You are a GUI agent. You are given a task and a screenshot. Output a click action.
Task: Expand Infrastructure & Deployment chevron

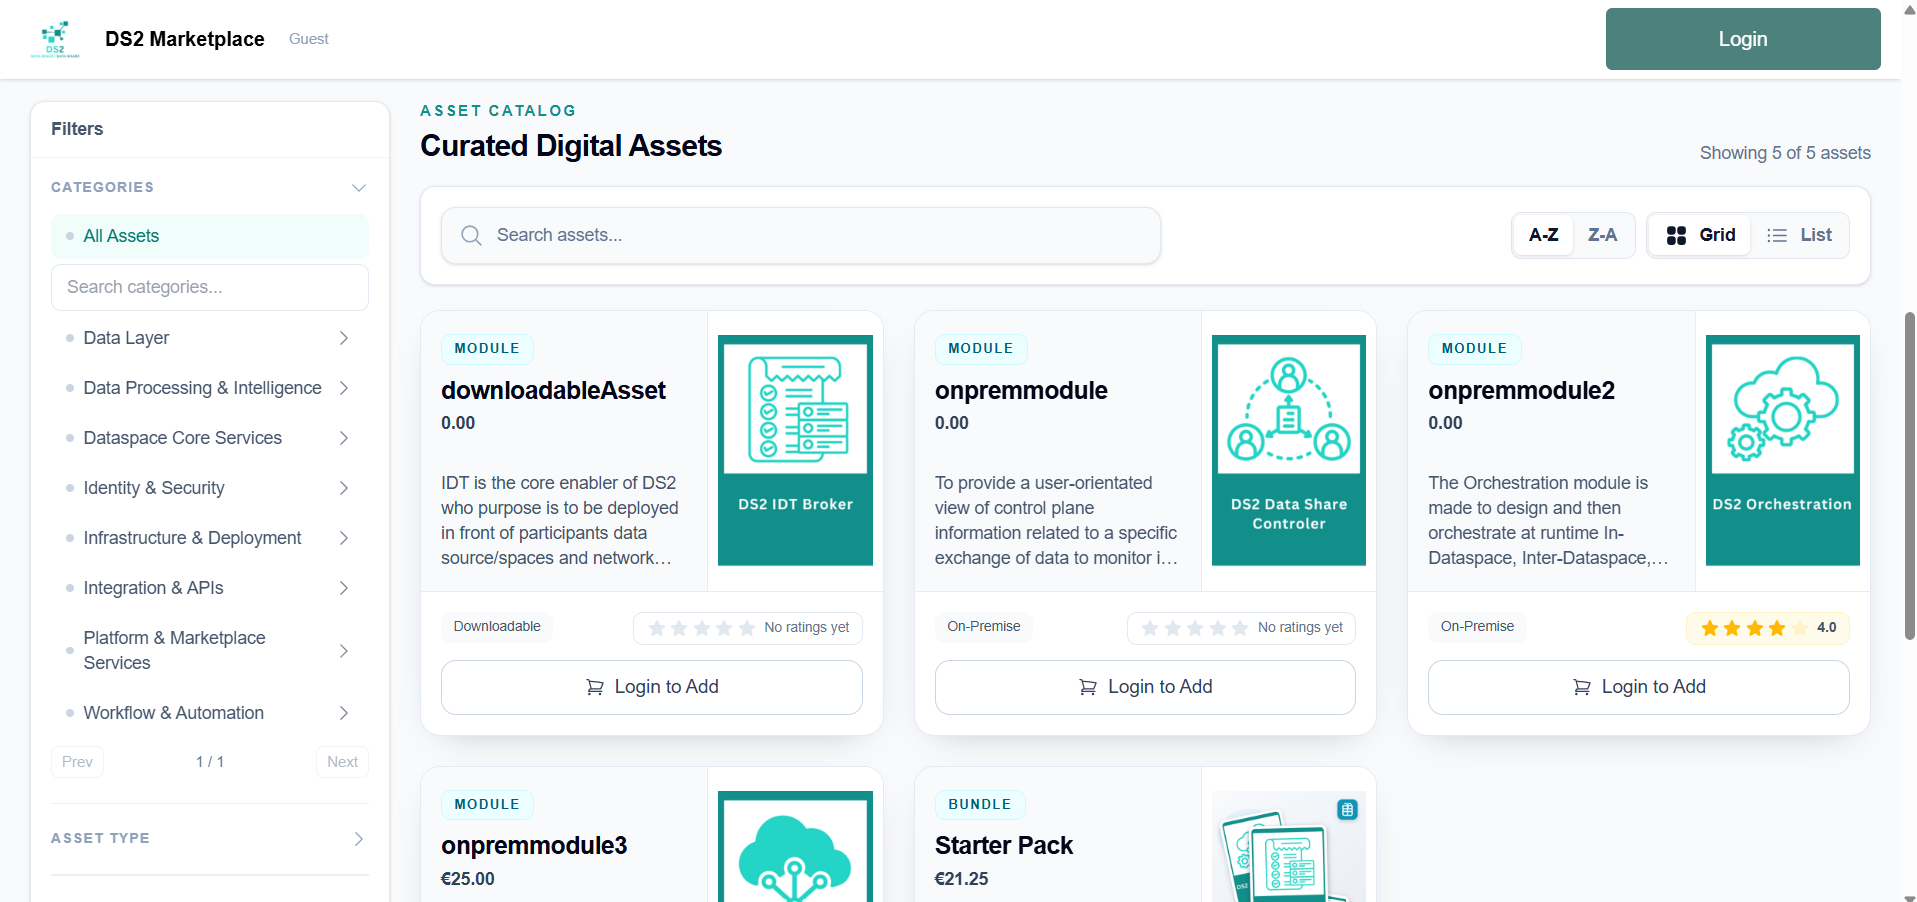(x=343, y=538)
